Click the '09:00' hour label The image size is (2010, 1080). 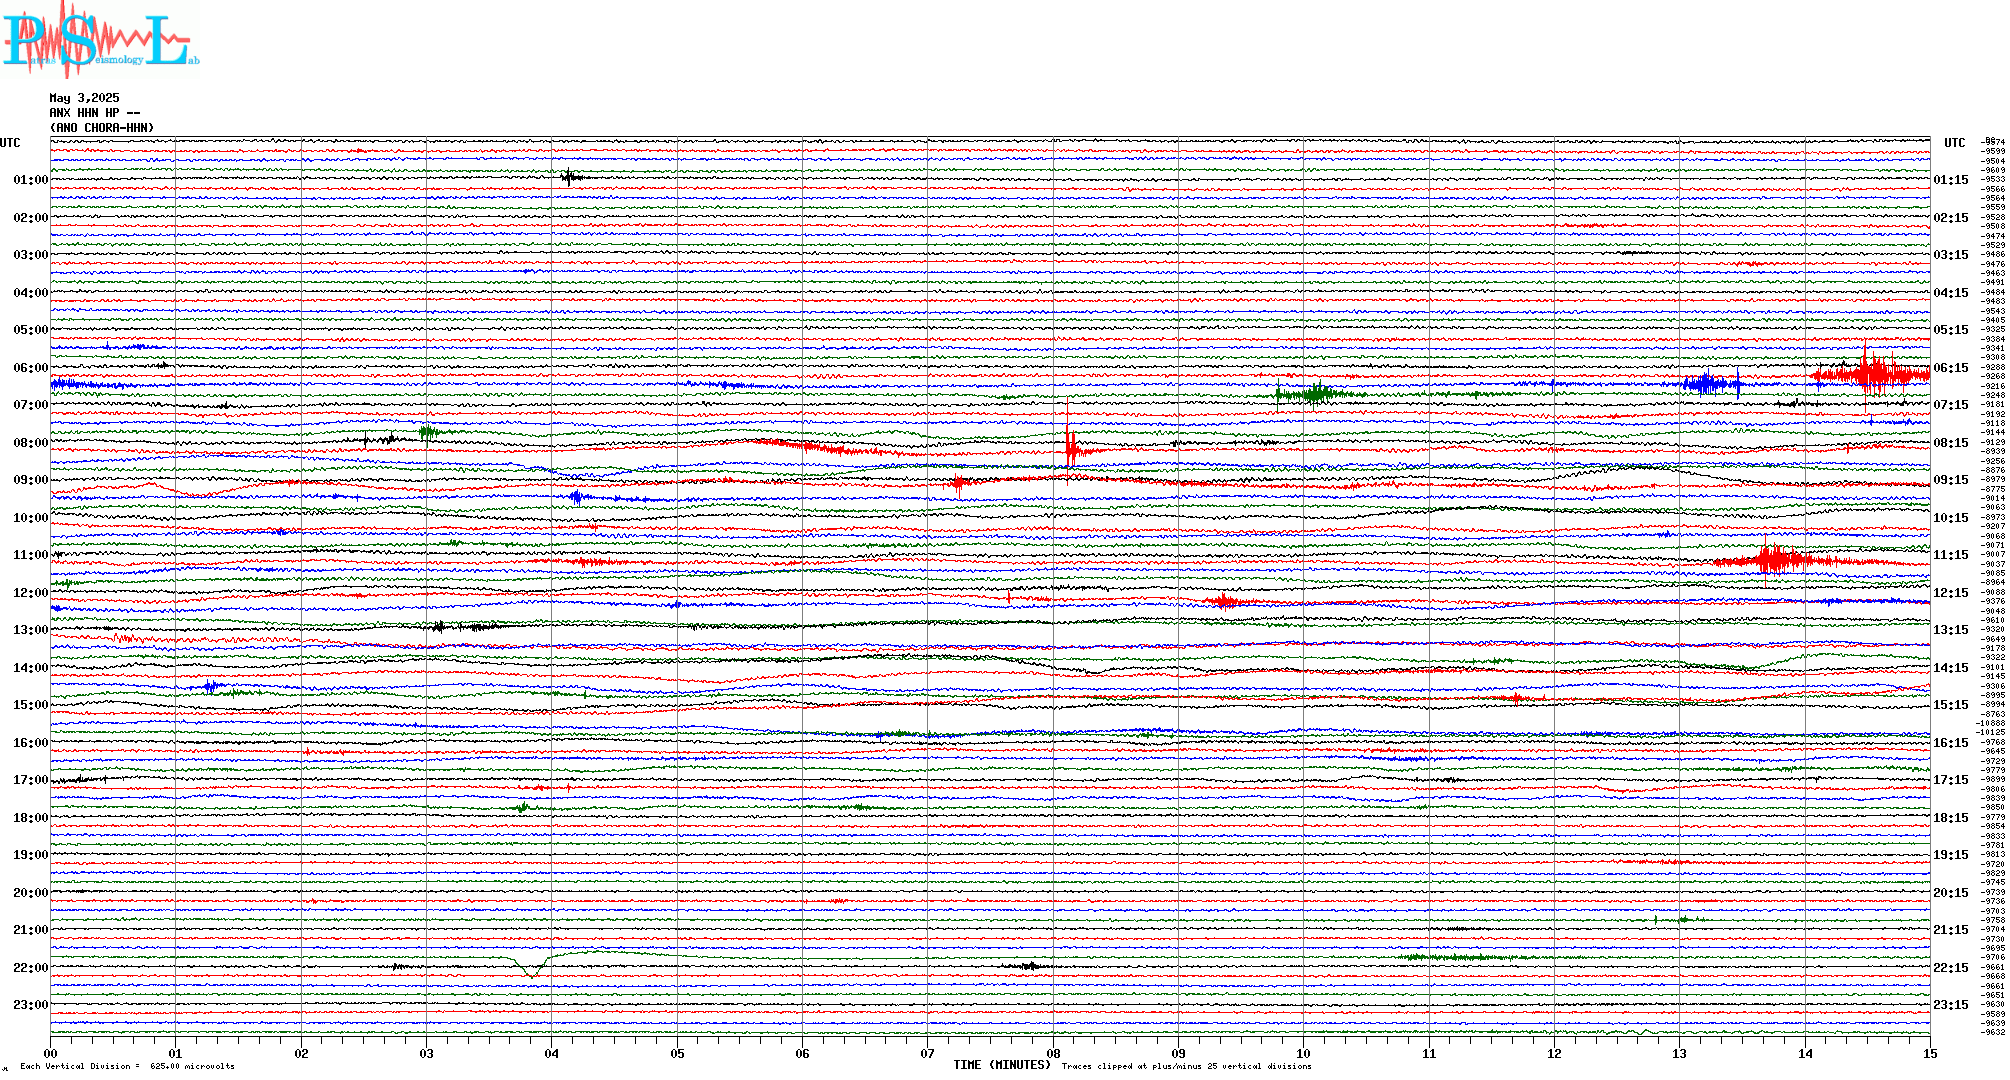pos(31,480)
